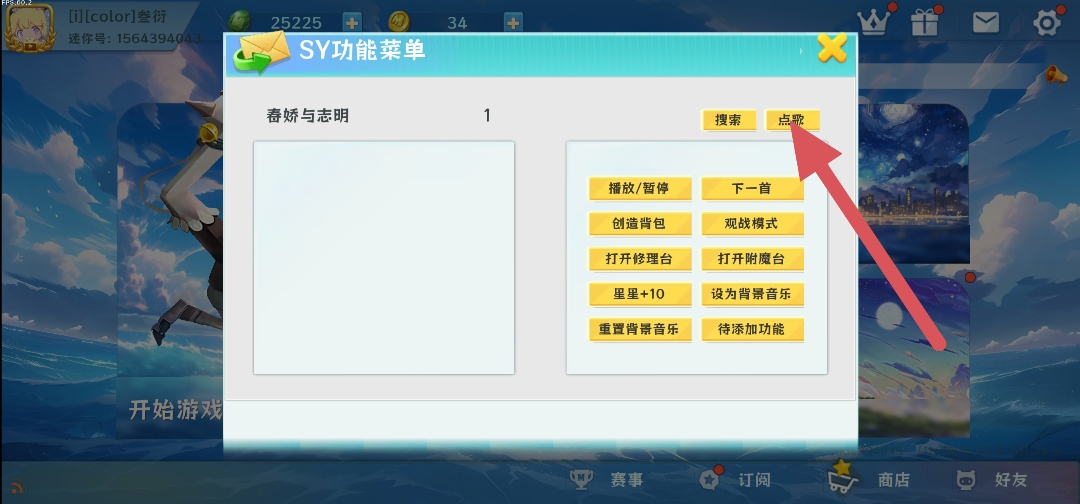
Task: Click the 点歌 song request button
Action: [792, 120]
